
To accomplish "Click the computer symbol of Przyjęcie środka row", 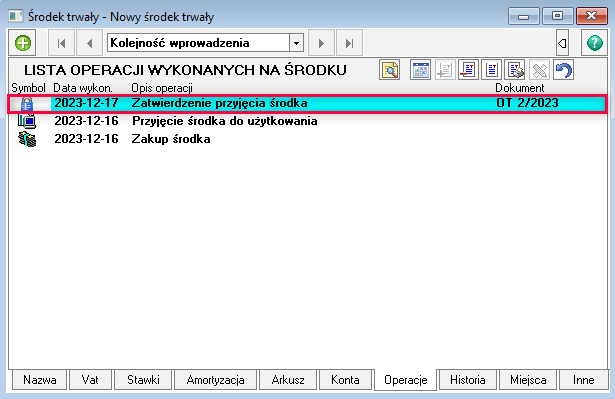I will tap(27, 121).
